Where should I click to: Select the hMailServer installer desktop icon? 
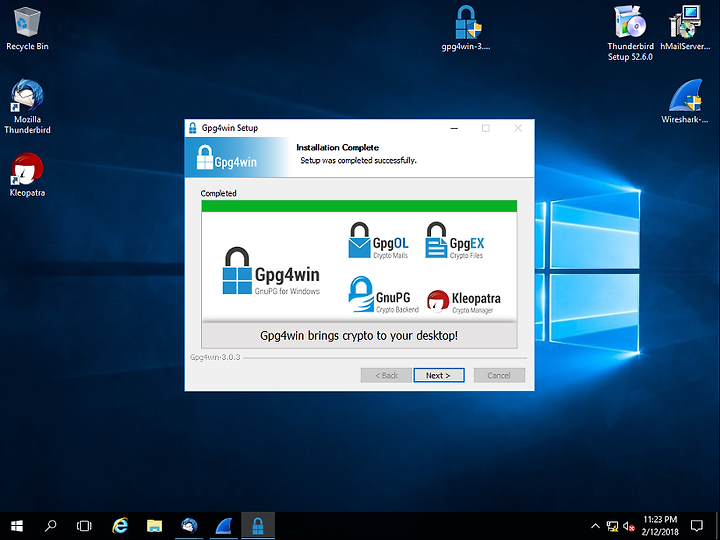tap(685, 28)
